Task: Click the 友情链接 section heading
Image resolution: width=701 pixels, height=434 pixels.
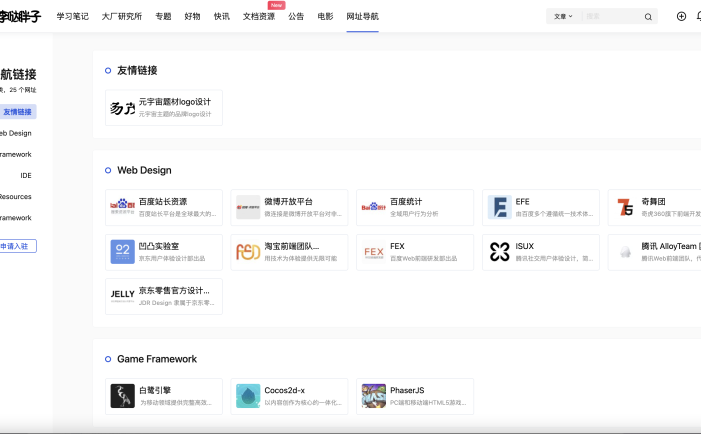Action: click(137, 70)
